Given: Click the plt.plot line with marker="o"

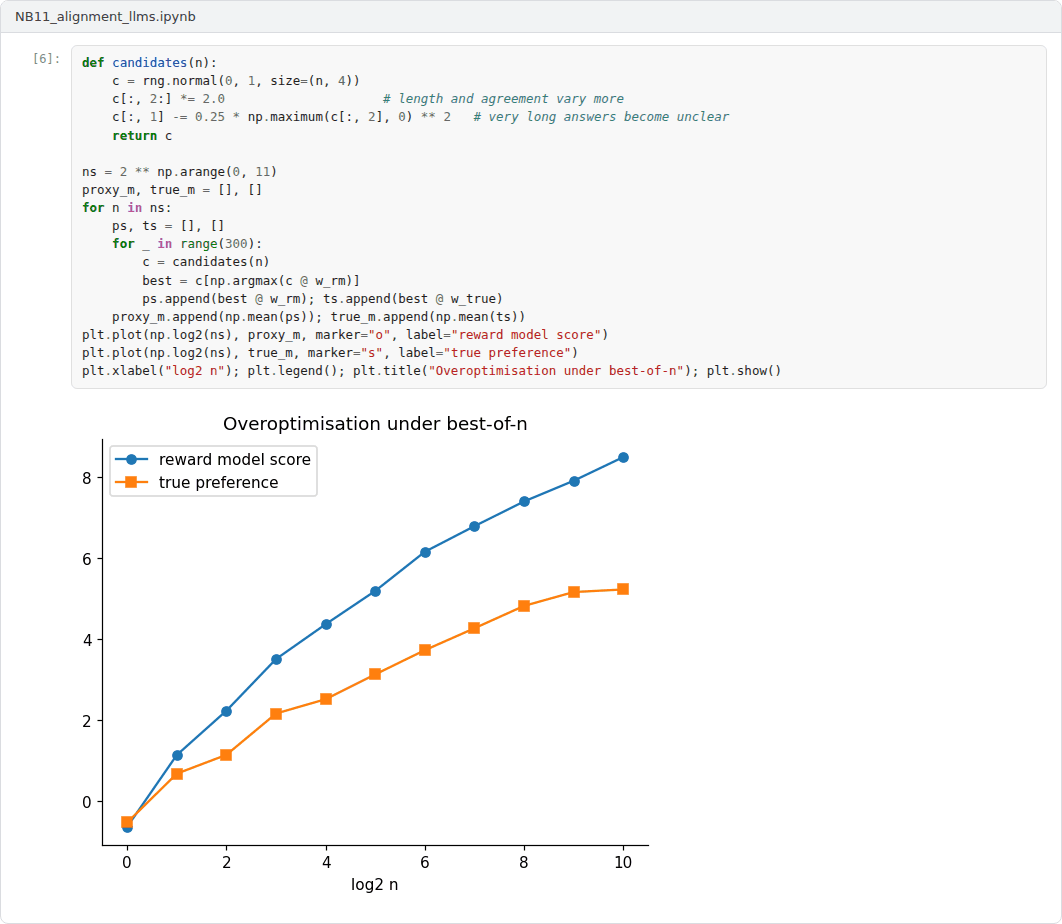Looking at the screenshot, I should click(x=345, y=335).
